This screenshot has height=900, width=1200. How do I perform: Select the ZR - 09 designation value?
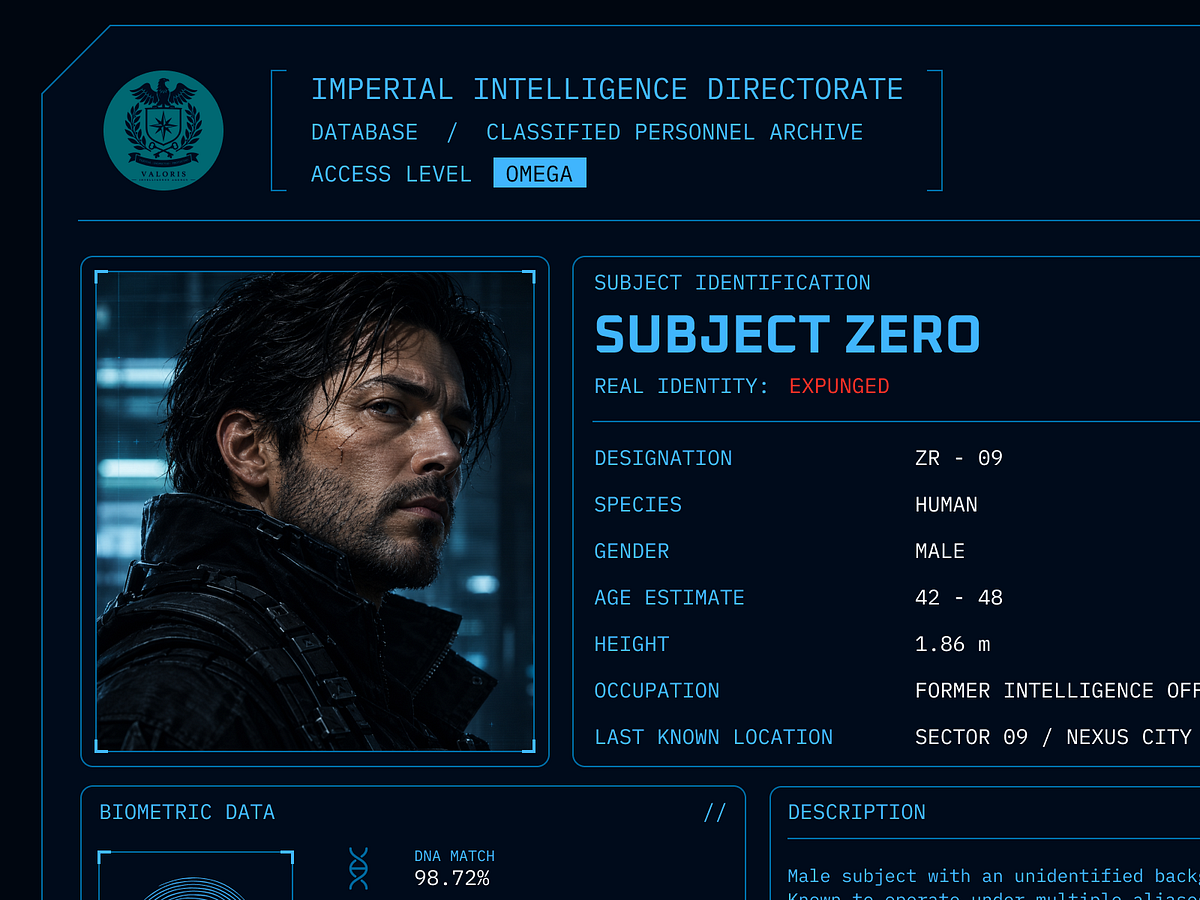point(958,458)
